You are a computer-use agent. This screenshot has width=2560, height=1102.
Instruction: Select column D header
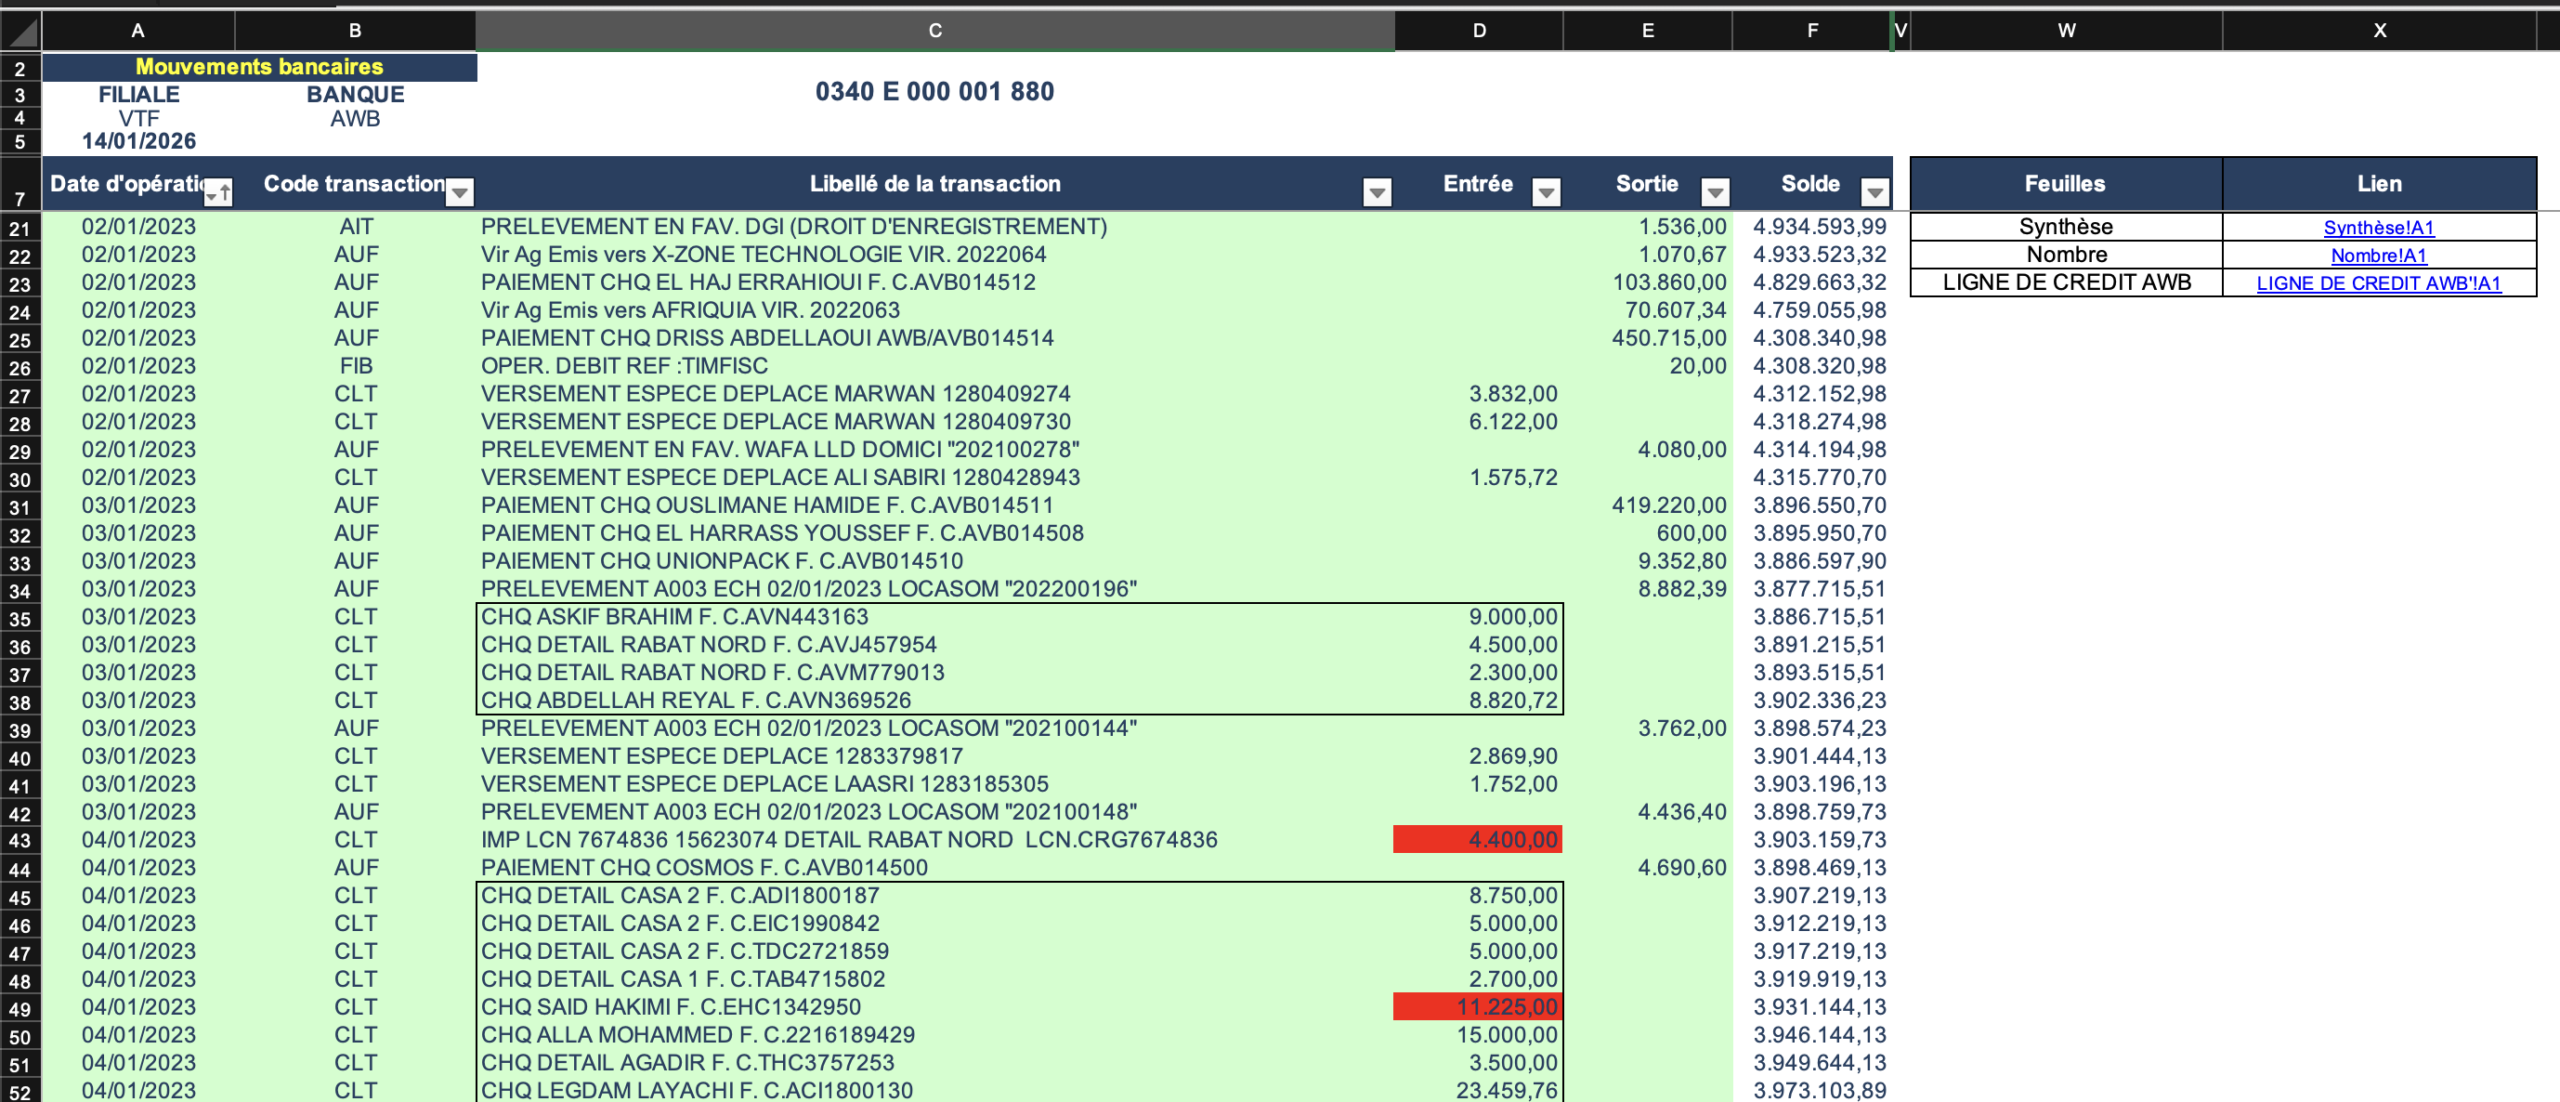coord(1478,31)
